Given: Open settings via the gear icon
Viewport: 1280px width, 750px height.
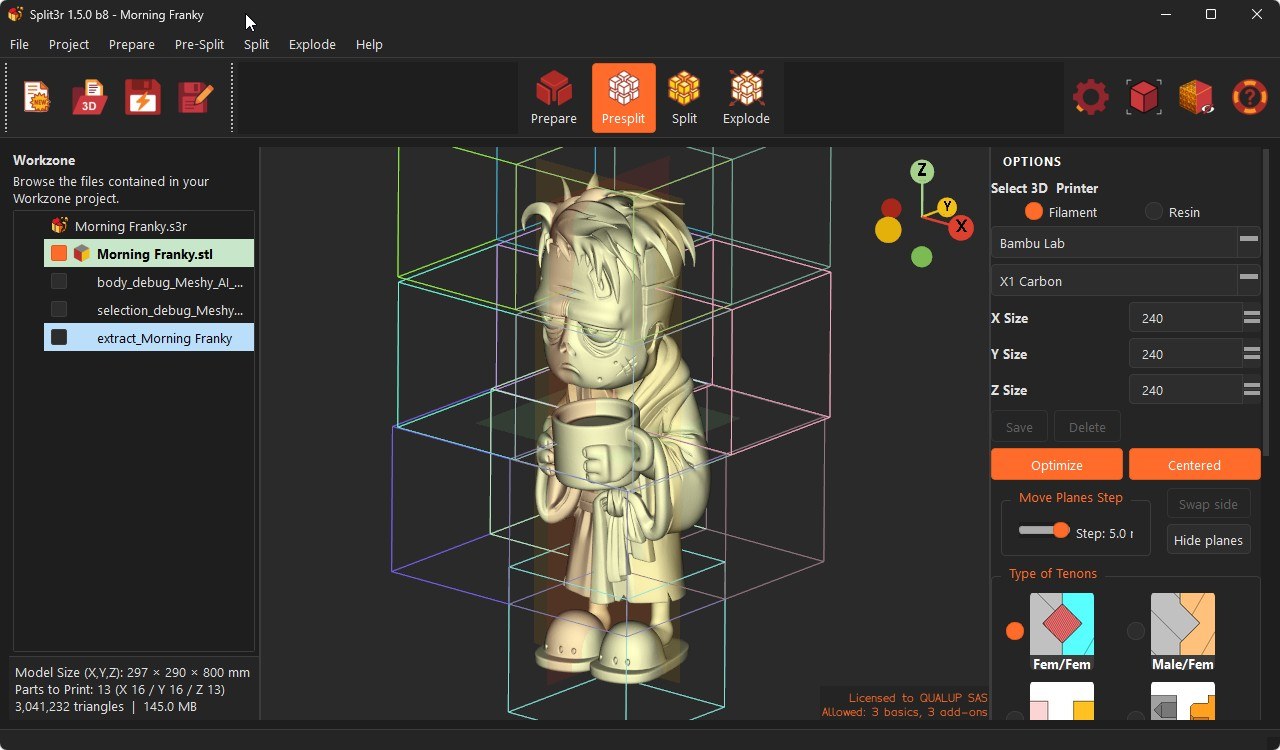Looking at the screenshot, I should [x=1091, y=97].
